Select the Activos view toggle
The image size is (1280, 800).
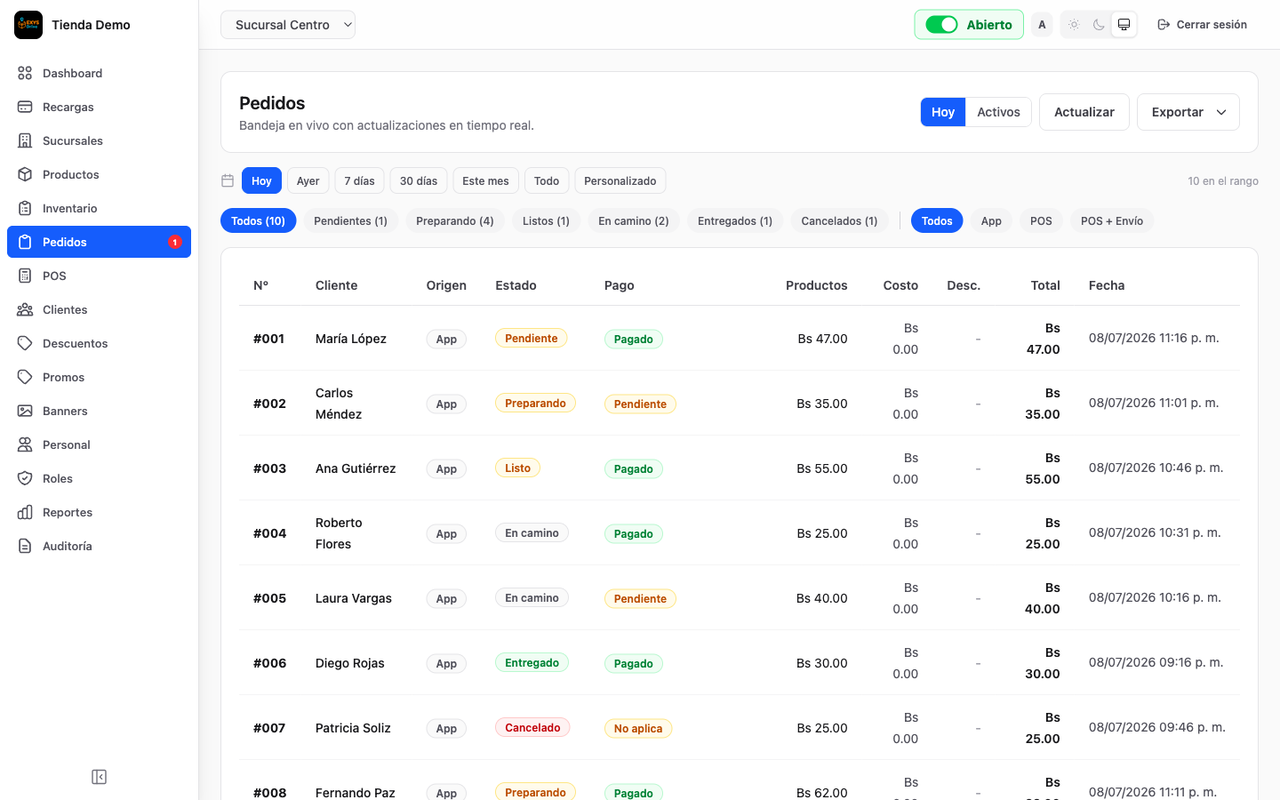(998, 112)
